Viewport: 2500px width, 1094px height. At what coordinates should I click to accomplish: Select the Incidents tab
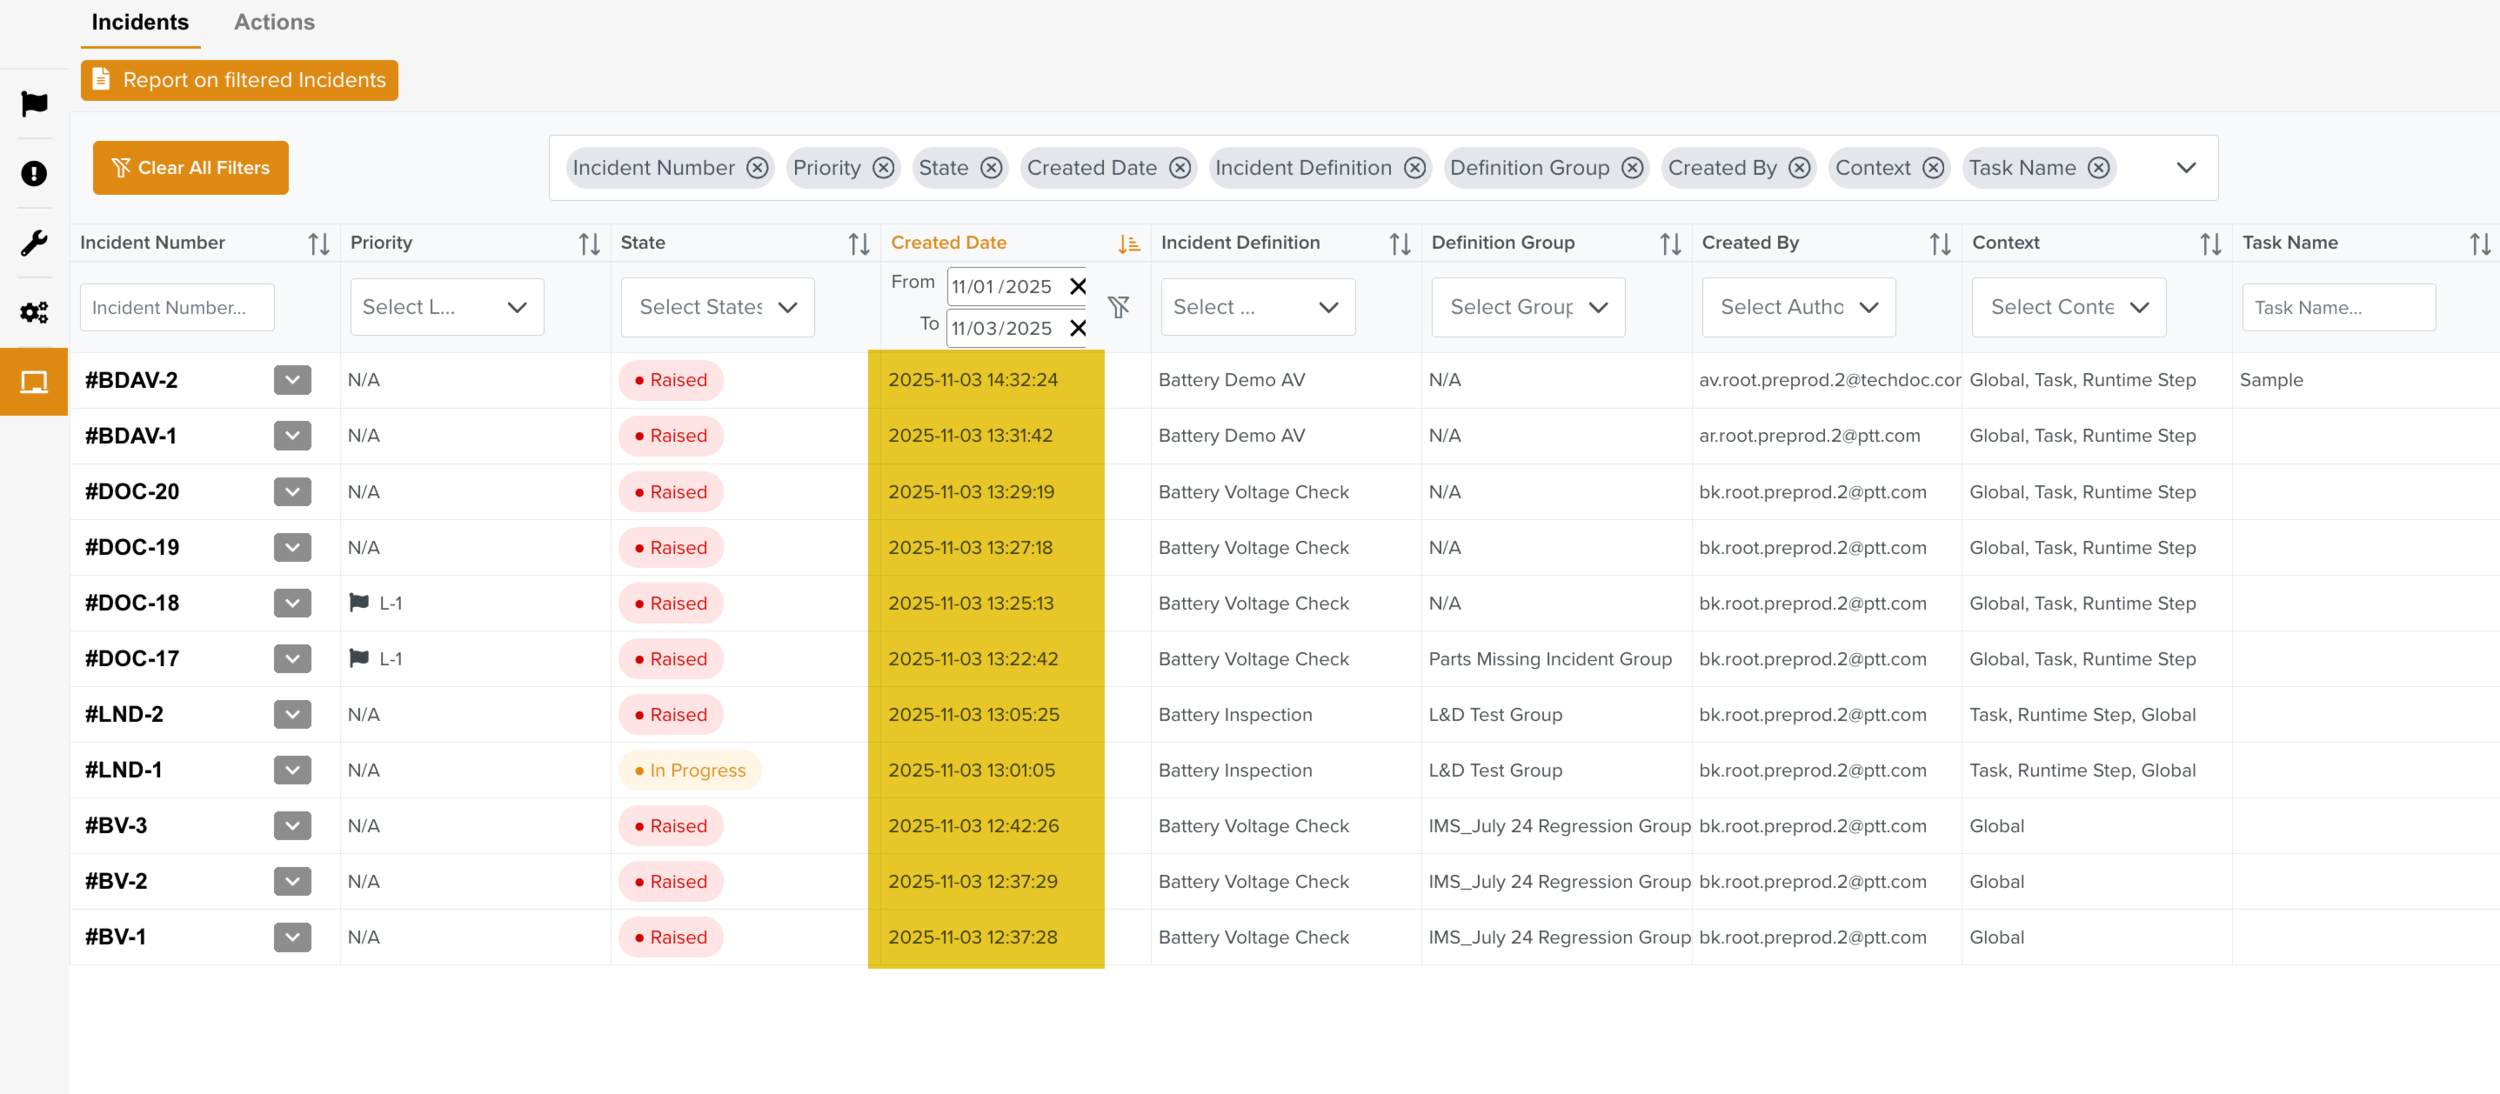pos(140,22)
